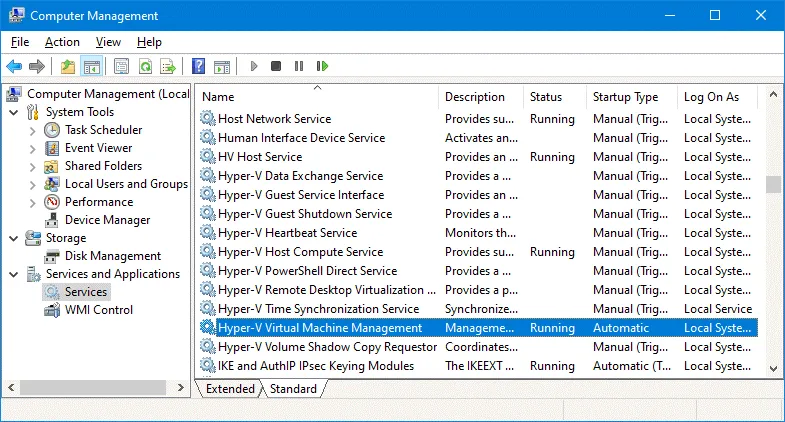The image size is (785, 422).
Task: Click the Export List toolbar icon
Action: [x=168, y=67]
